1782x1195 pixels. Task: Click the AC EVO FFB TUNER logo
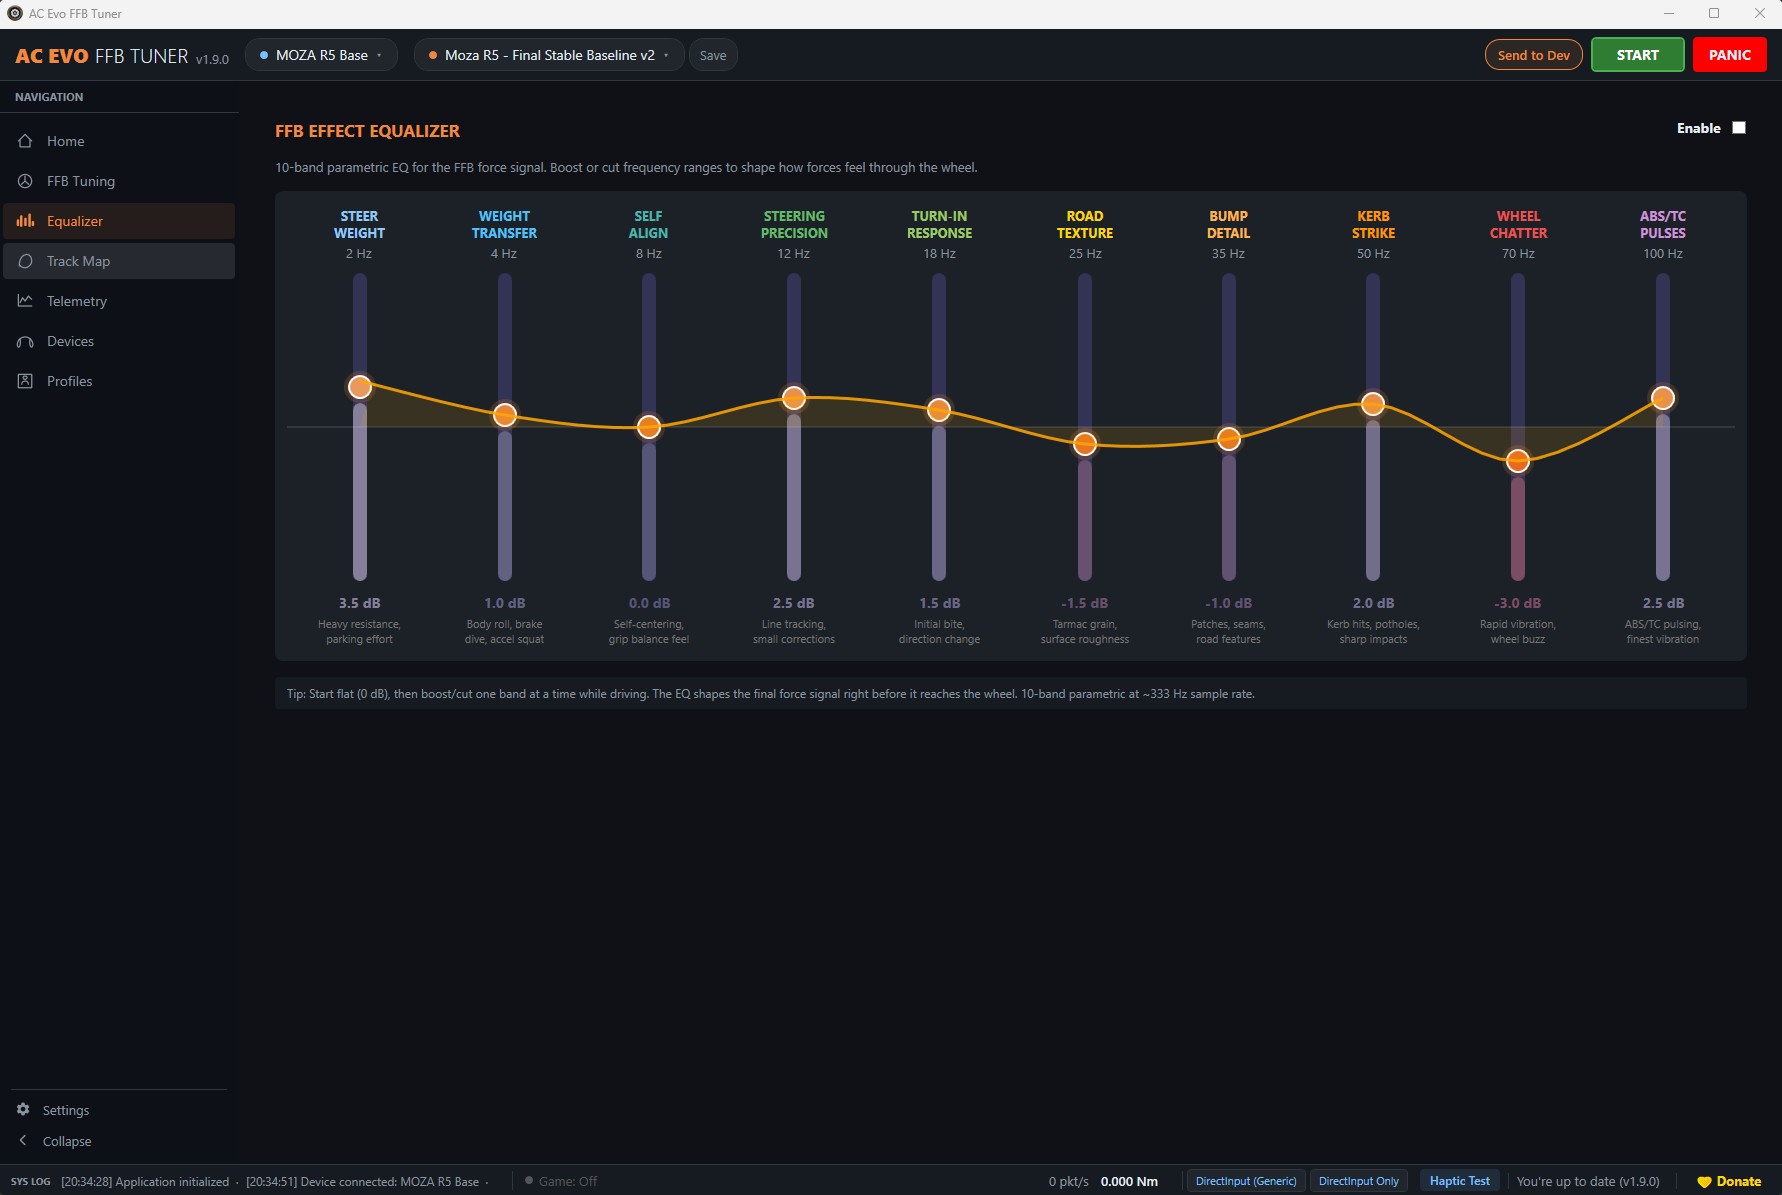click(x=122, y=56)
